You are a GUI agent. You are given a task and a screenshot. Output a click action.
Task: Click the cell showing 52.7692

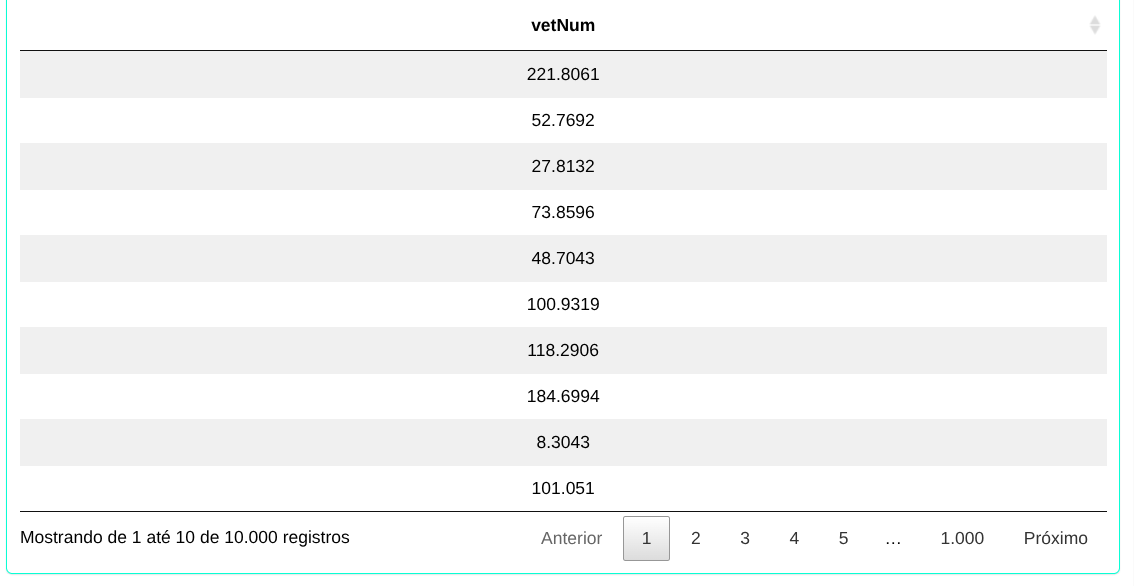click(x=562, y=120)
